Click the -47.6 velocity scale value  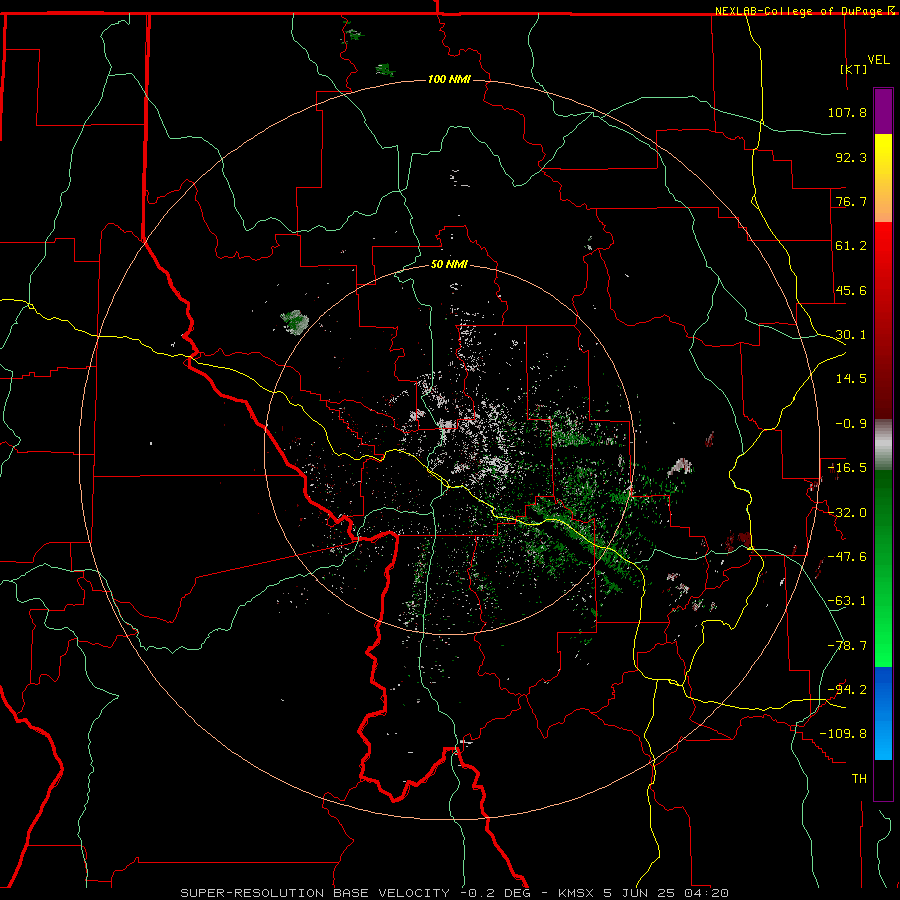(847, 557)
